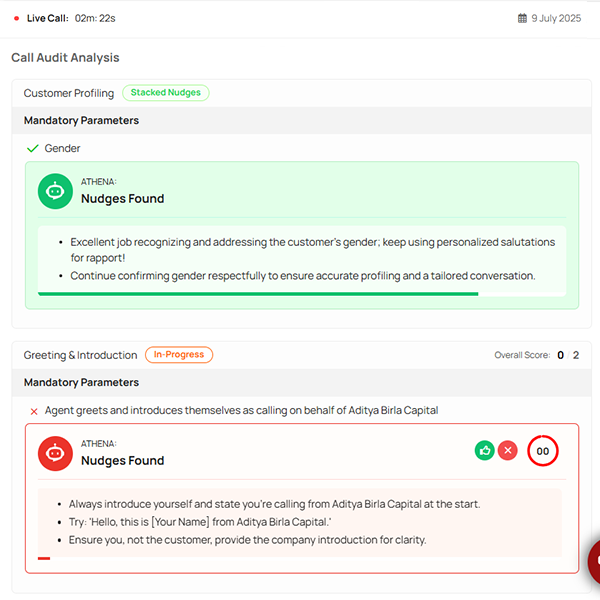Click the red live call indicator dot
Screen dimensions: 600x600
pos(16,18)
